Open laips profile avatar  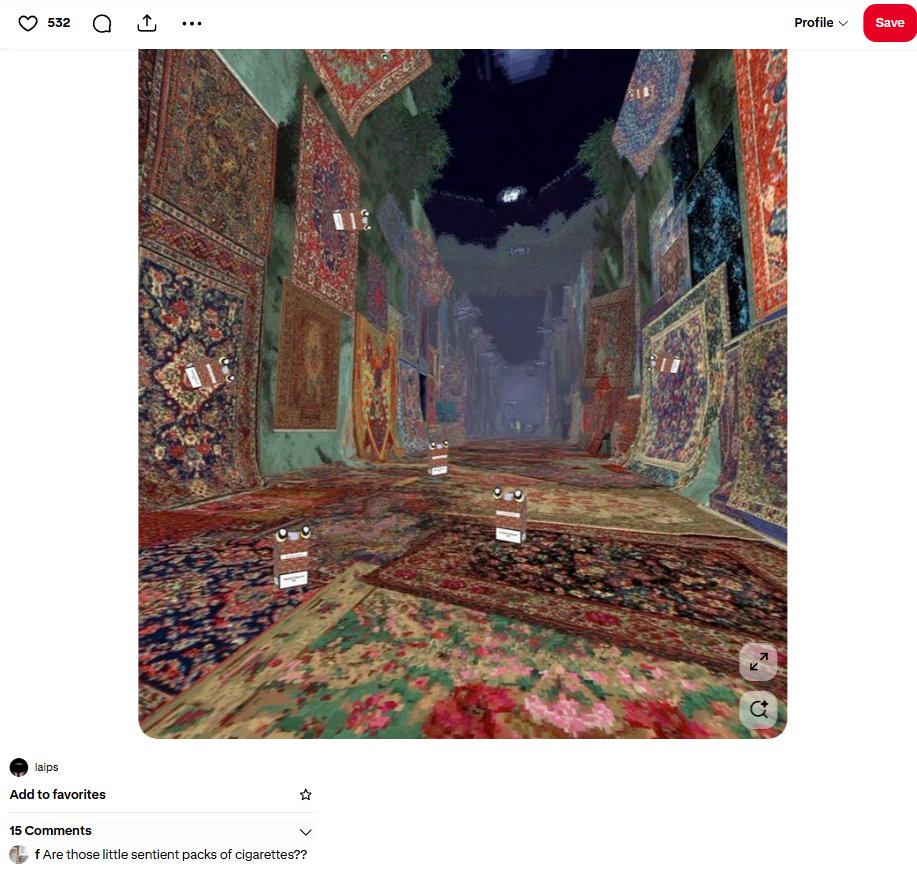tap(19, 767)
